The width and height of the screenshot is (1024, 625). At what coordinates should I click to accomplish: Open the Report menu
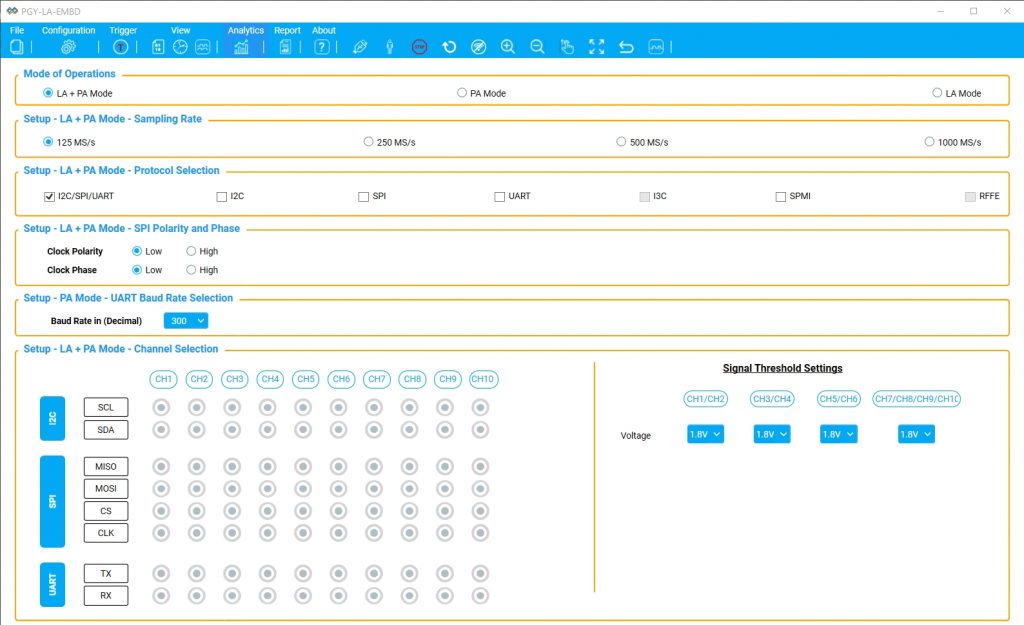pos(288,30)
